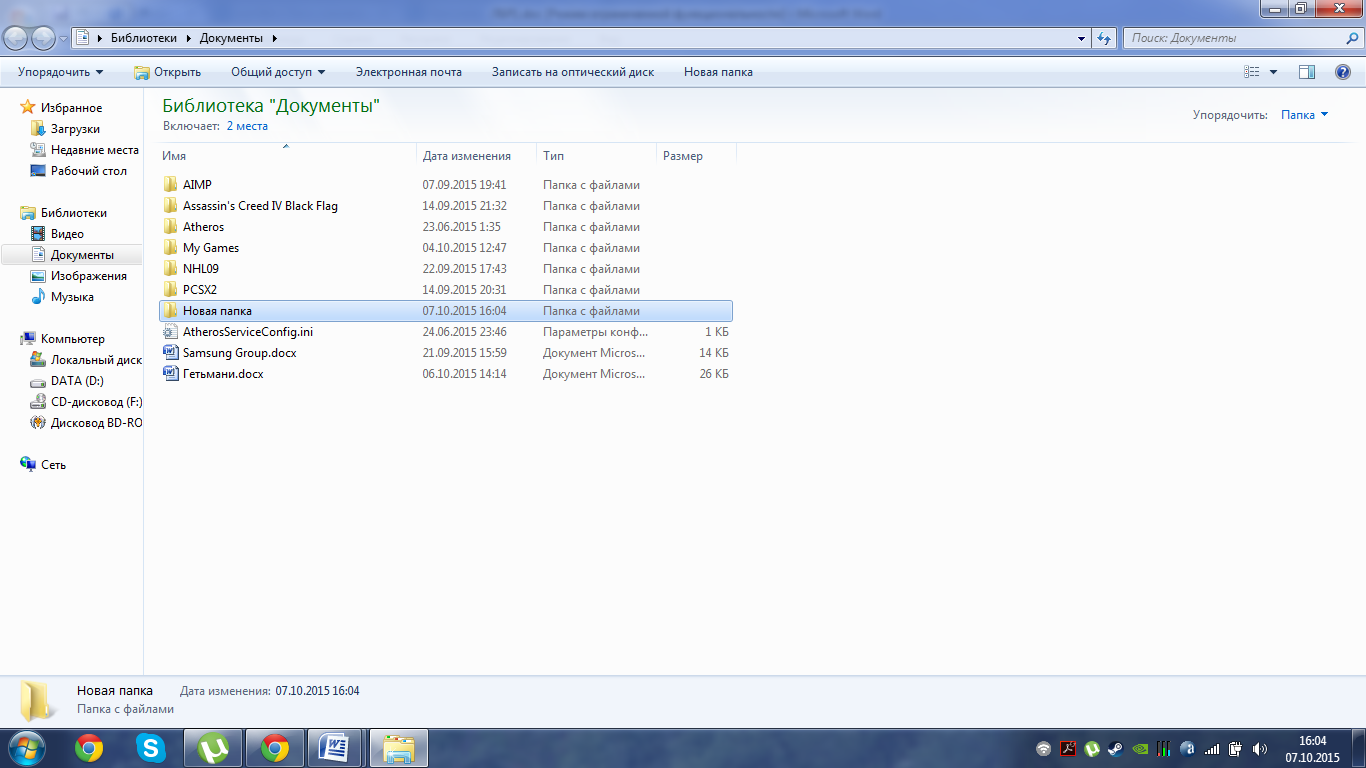Open the Упорядочить toolbar menu
This screenshot has width=1366, height=768.
tap(60, 72)
